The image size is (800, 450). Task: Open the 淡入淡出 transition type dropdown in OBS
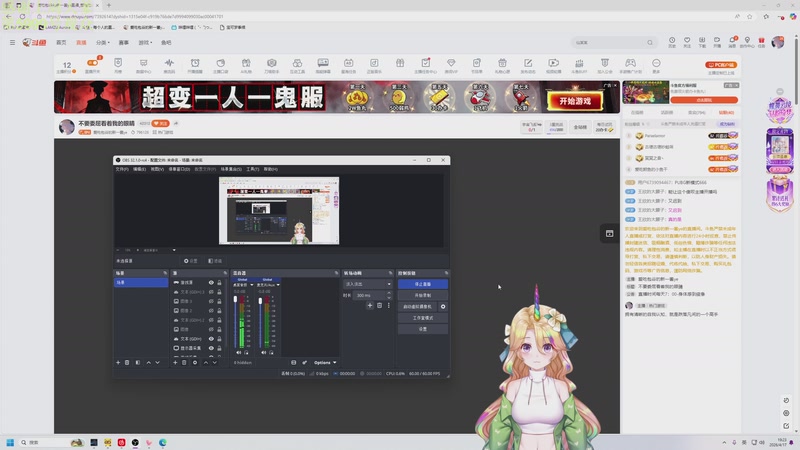coord(368,284)
